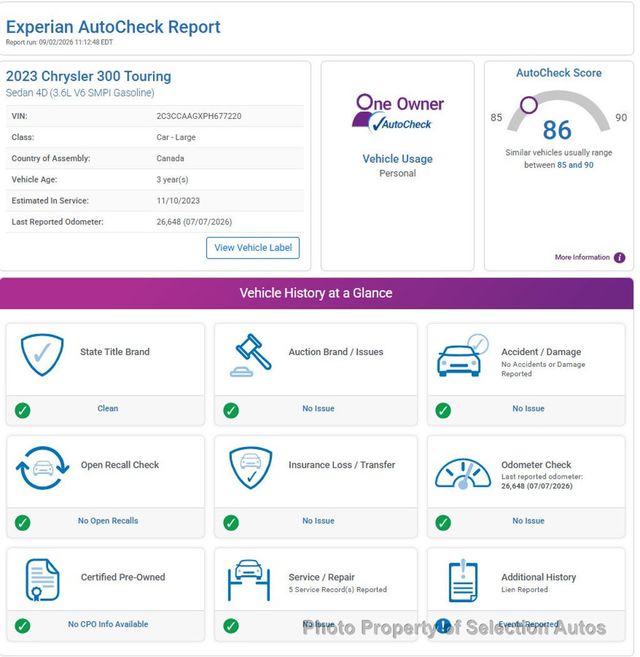Click No Issue under Odometer Check
Image resolution: width=640 pixels, height=657 pixels.
click(x=528, y=520)
